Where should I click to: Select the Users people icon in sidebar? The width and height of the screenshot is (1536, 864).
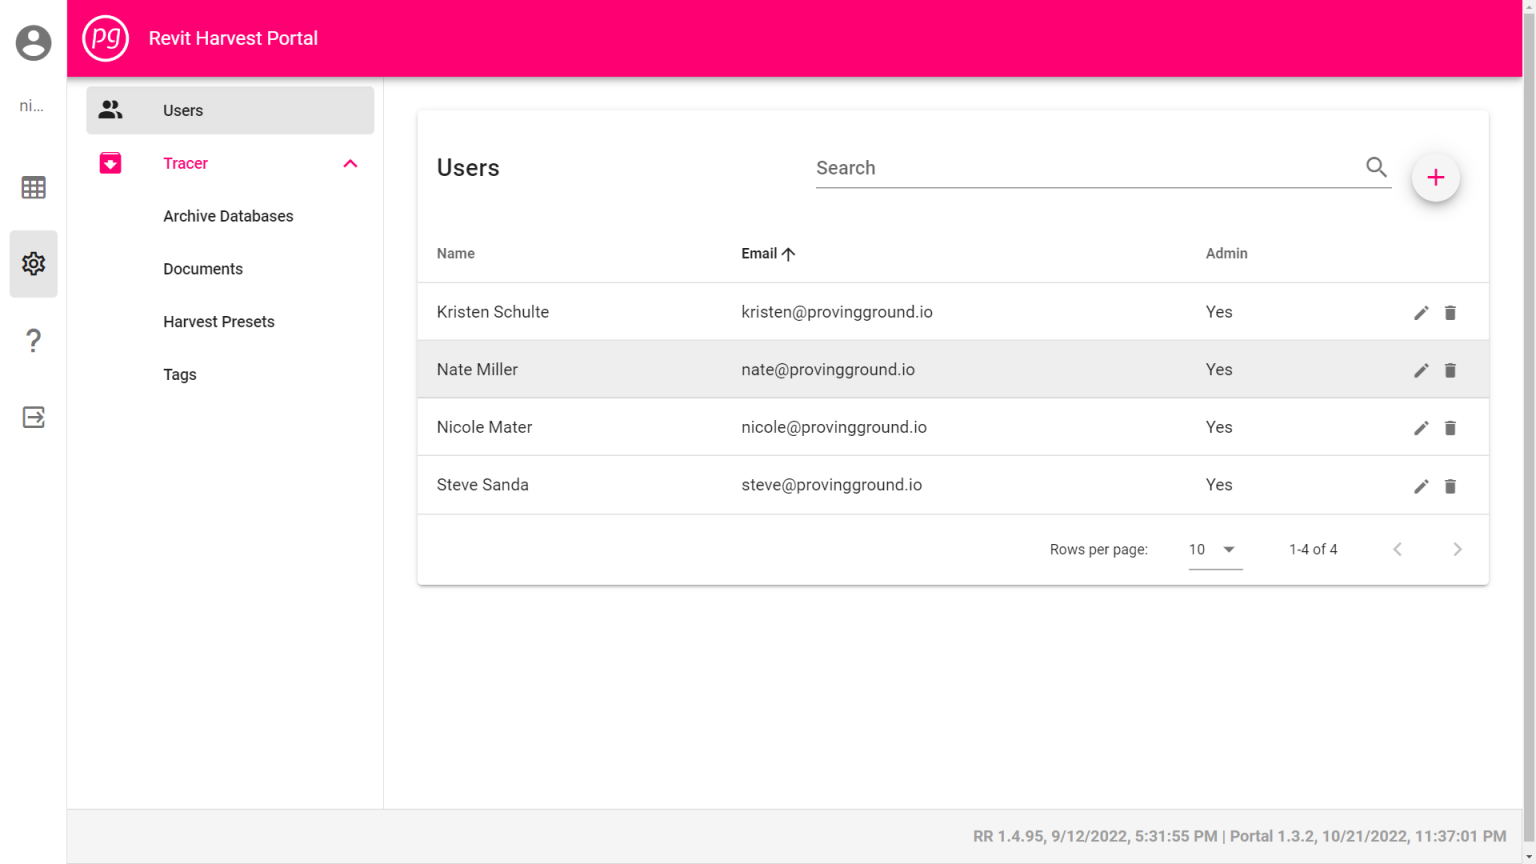[x=110, y=110]
